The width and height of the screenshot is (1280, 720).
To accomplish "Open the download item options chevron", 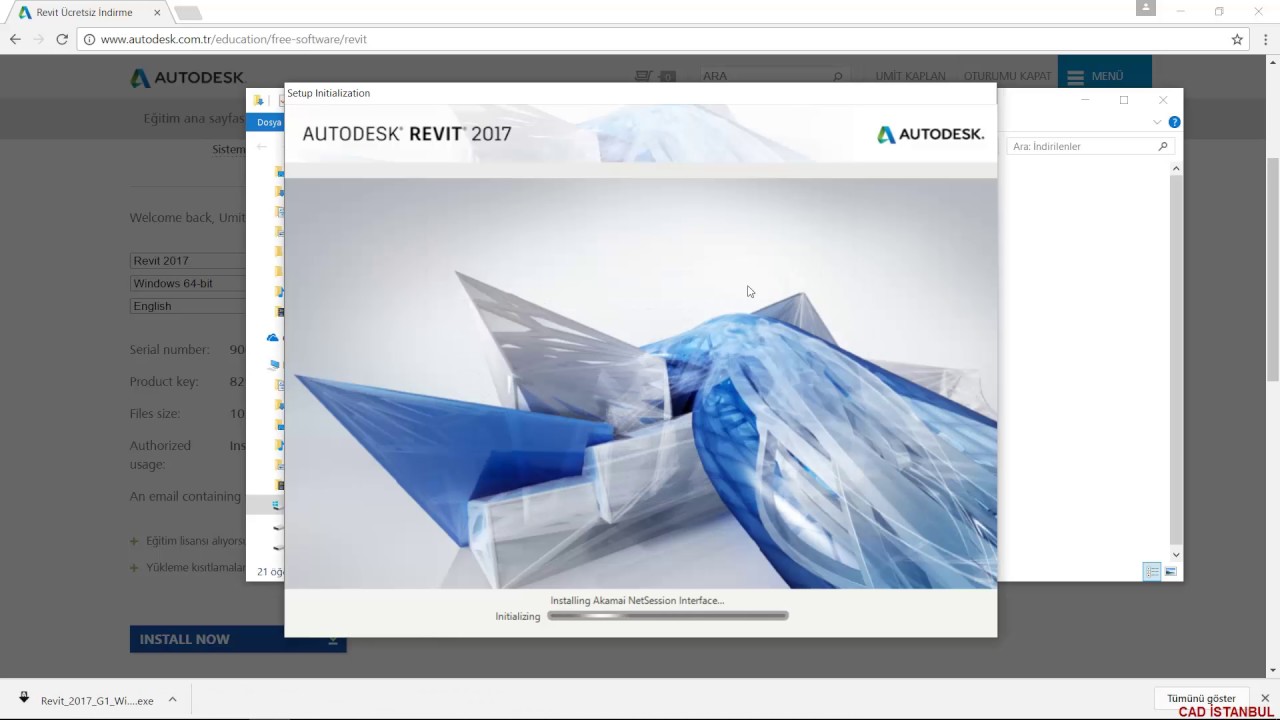I will coord(172,700).
